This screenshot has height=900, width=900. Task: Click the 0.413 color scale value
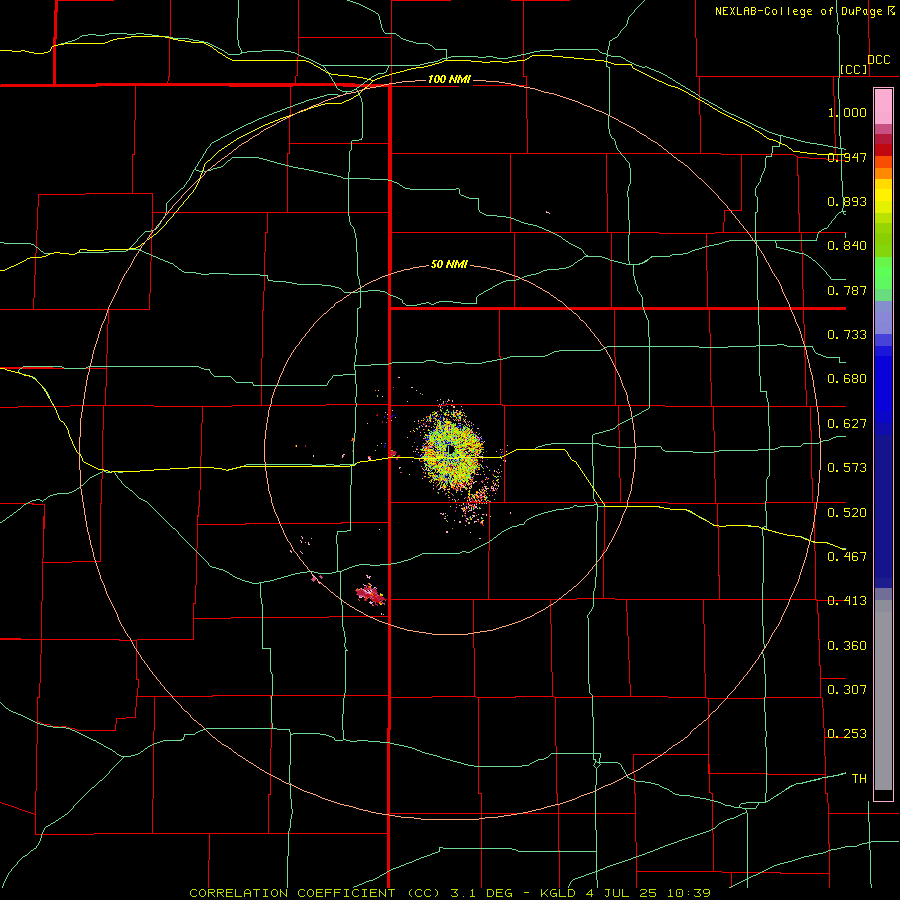click(x=847, y=601)
